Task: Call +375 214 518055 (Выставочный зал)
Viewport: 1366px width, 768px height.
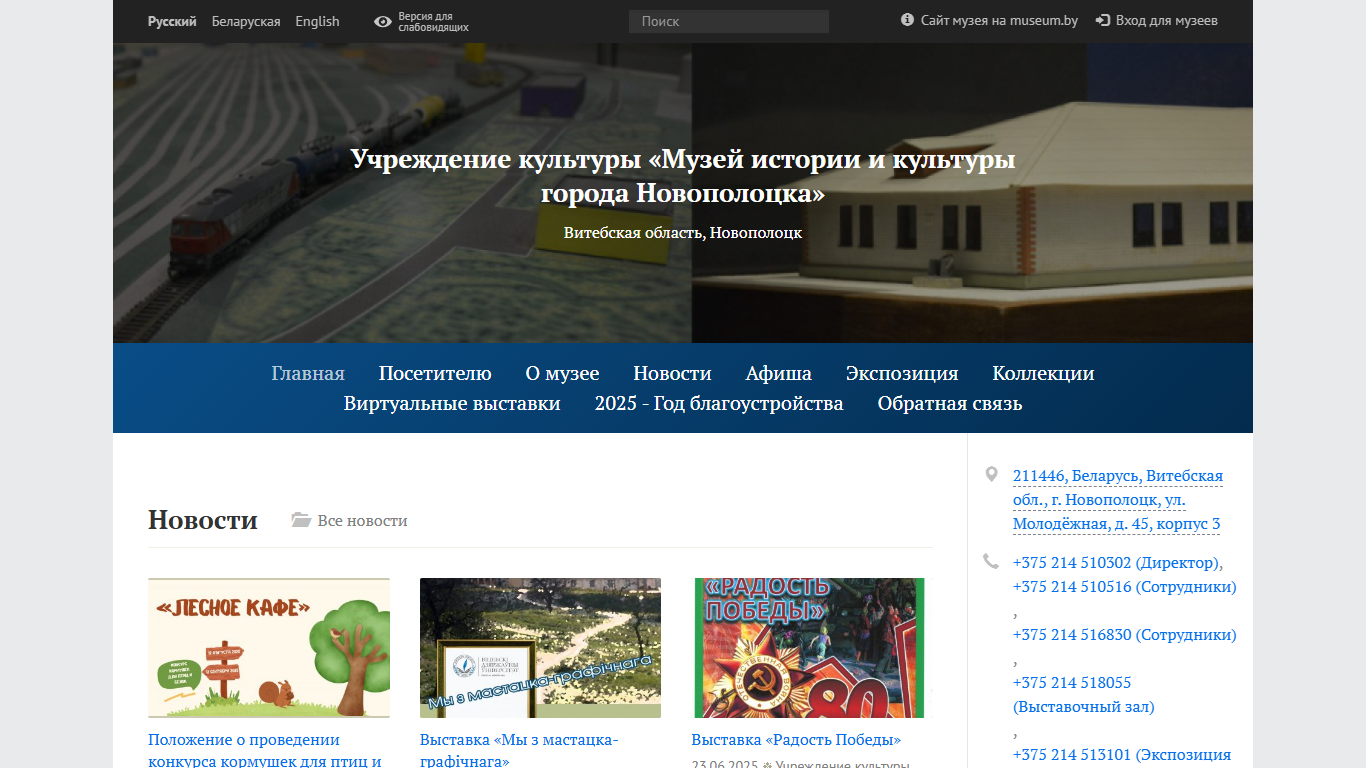Action: tap(1084, 695)
